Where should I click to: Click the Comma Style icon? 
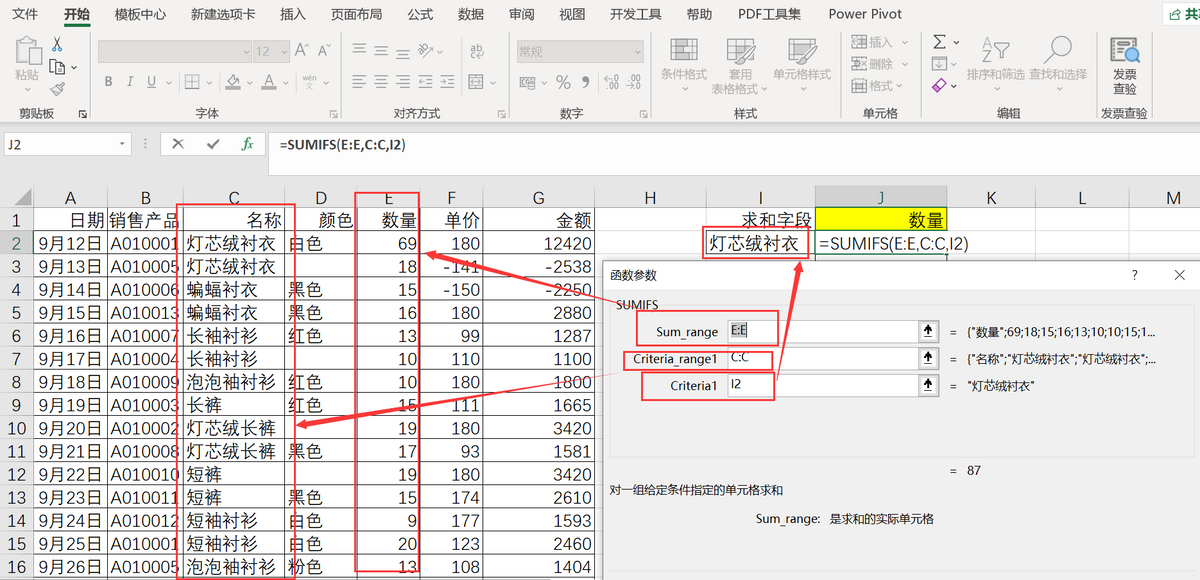pos(585,82)
